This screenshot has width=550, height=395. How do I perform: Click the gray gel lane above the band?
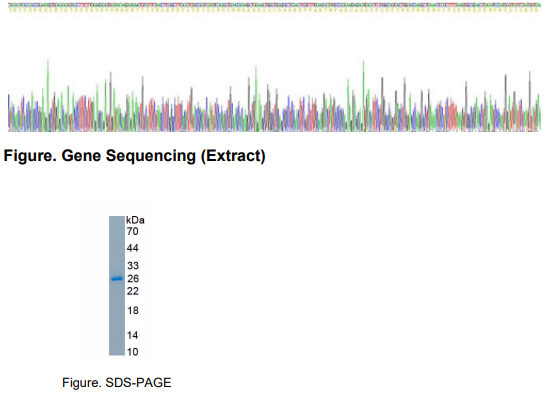[x=117, y=246]
